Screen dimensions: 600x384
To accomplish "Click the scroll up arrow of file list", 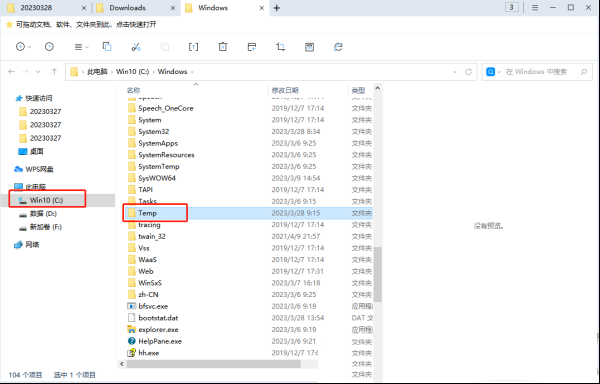I will point(377,88).
